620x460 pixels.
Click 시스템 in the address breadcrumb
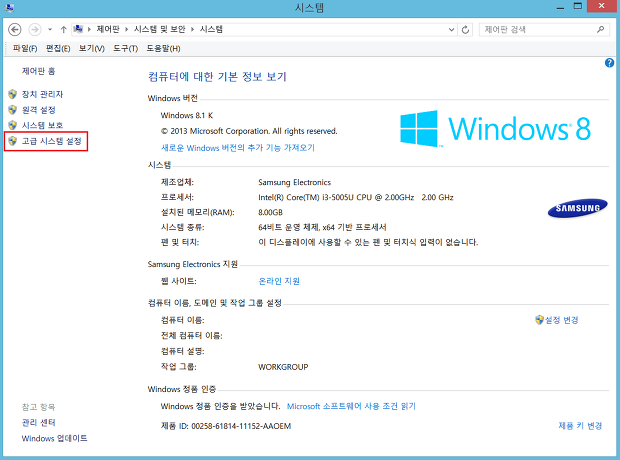[211, 29]
